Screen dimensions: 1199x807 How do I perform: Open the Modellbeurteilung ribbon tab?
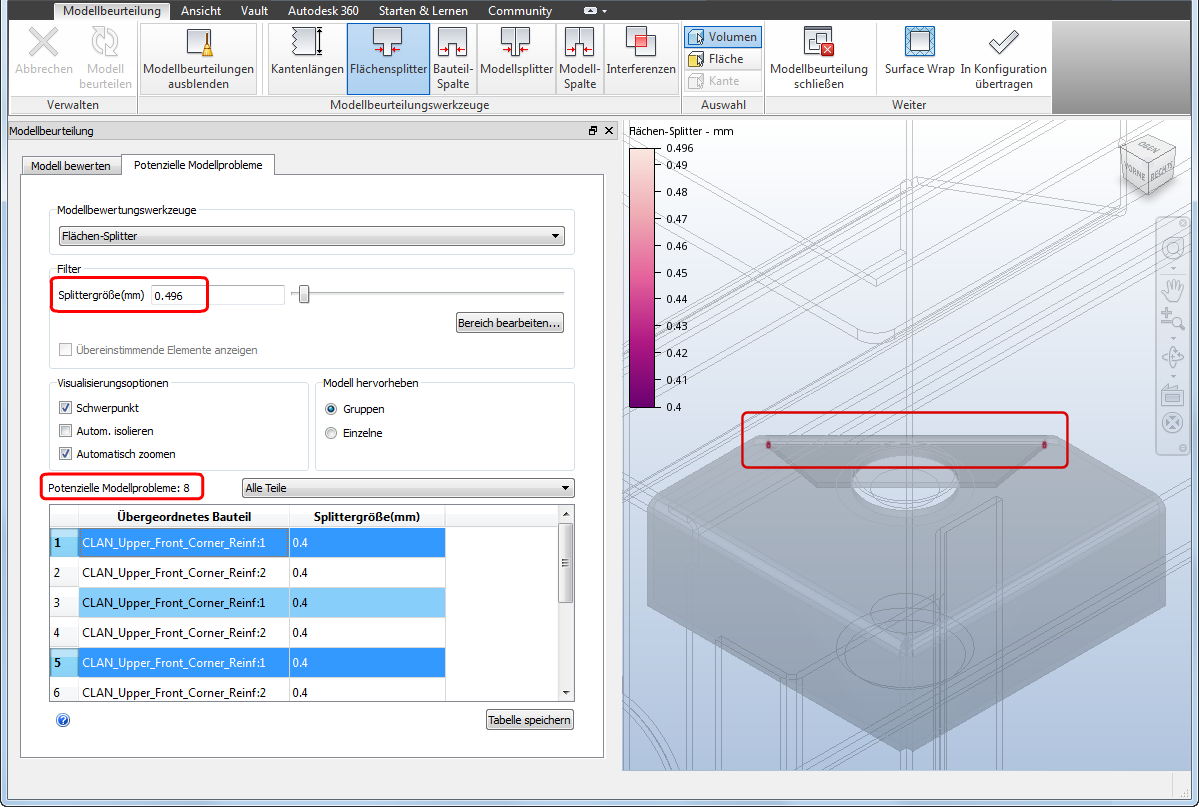(112, 11)
